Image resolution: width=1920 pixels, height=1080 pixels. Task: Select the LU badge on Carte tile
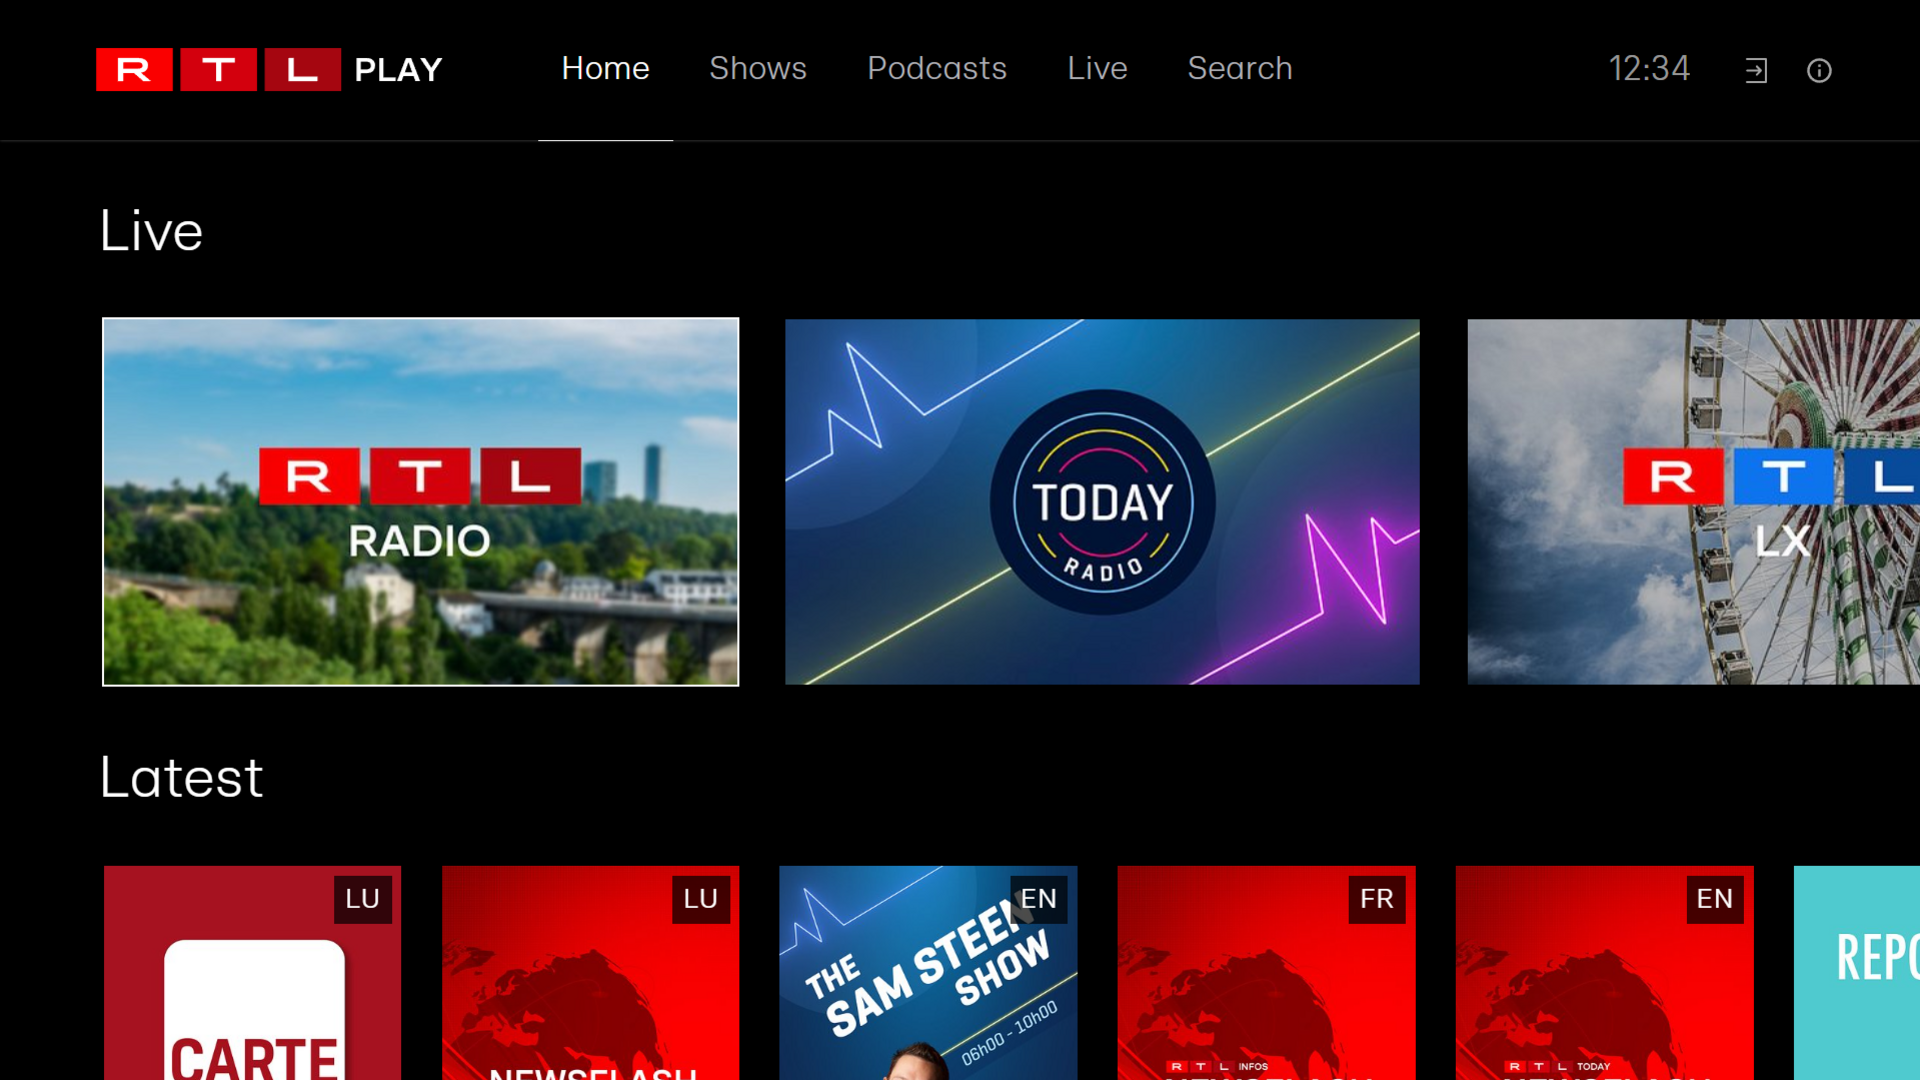tap(362, 899)
